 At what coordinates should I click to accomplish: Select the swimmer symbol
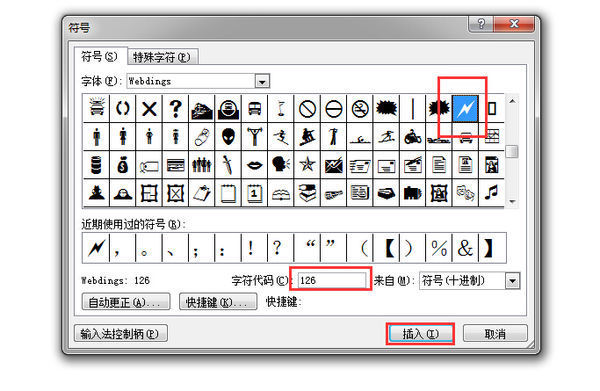(360, 137)
